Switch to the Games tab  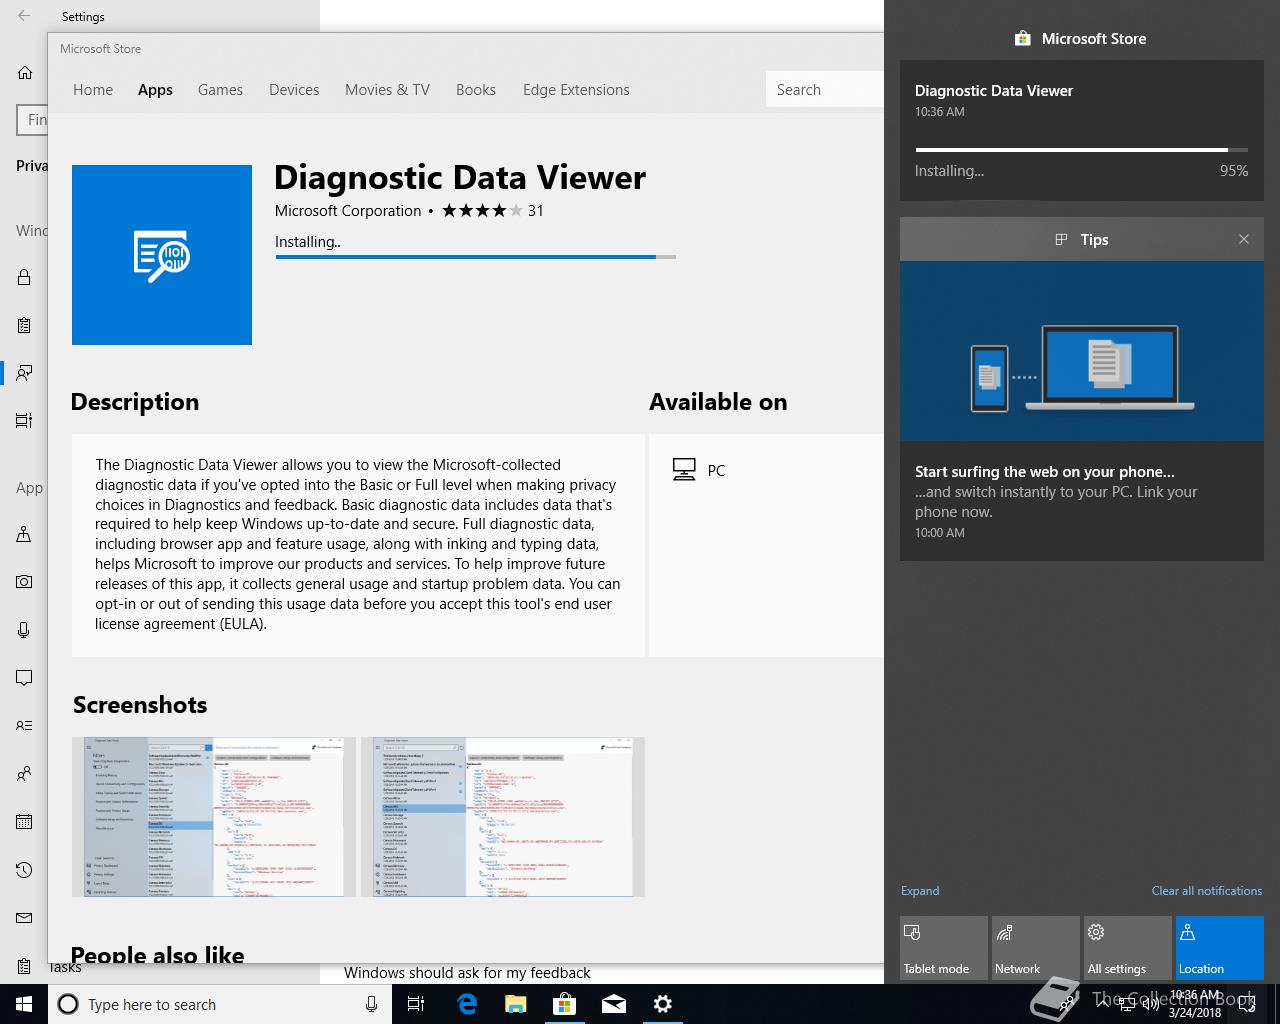click(x=220, y=90)
